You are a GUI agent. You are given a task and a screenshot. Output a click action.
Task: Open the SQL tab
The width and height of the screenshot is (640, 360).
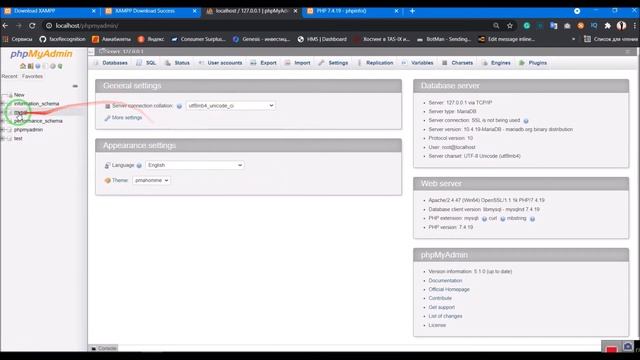(x=146, y=63)
